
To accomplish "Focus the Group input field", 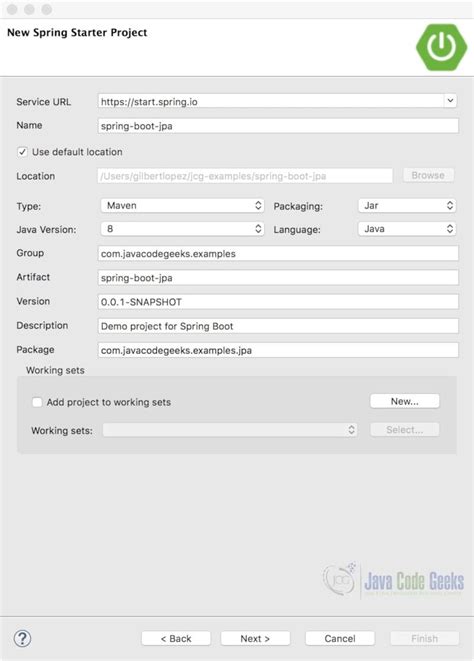I will [x=278, y=253].
